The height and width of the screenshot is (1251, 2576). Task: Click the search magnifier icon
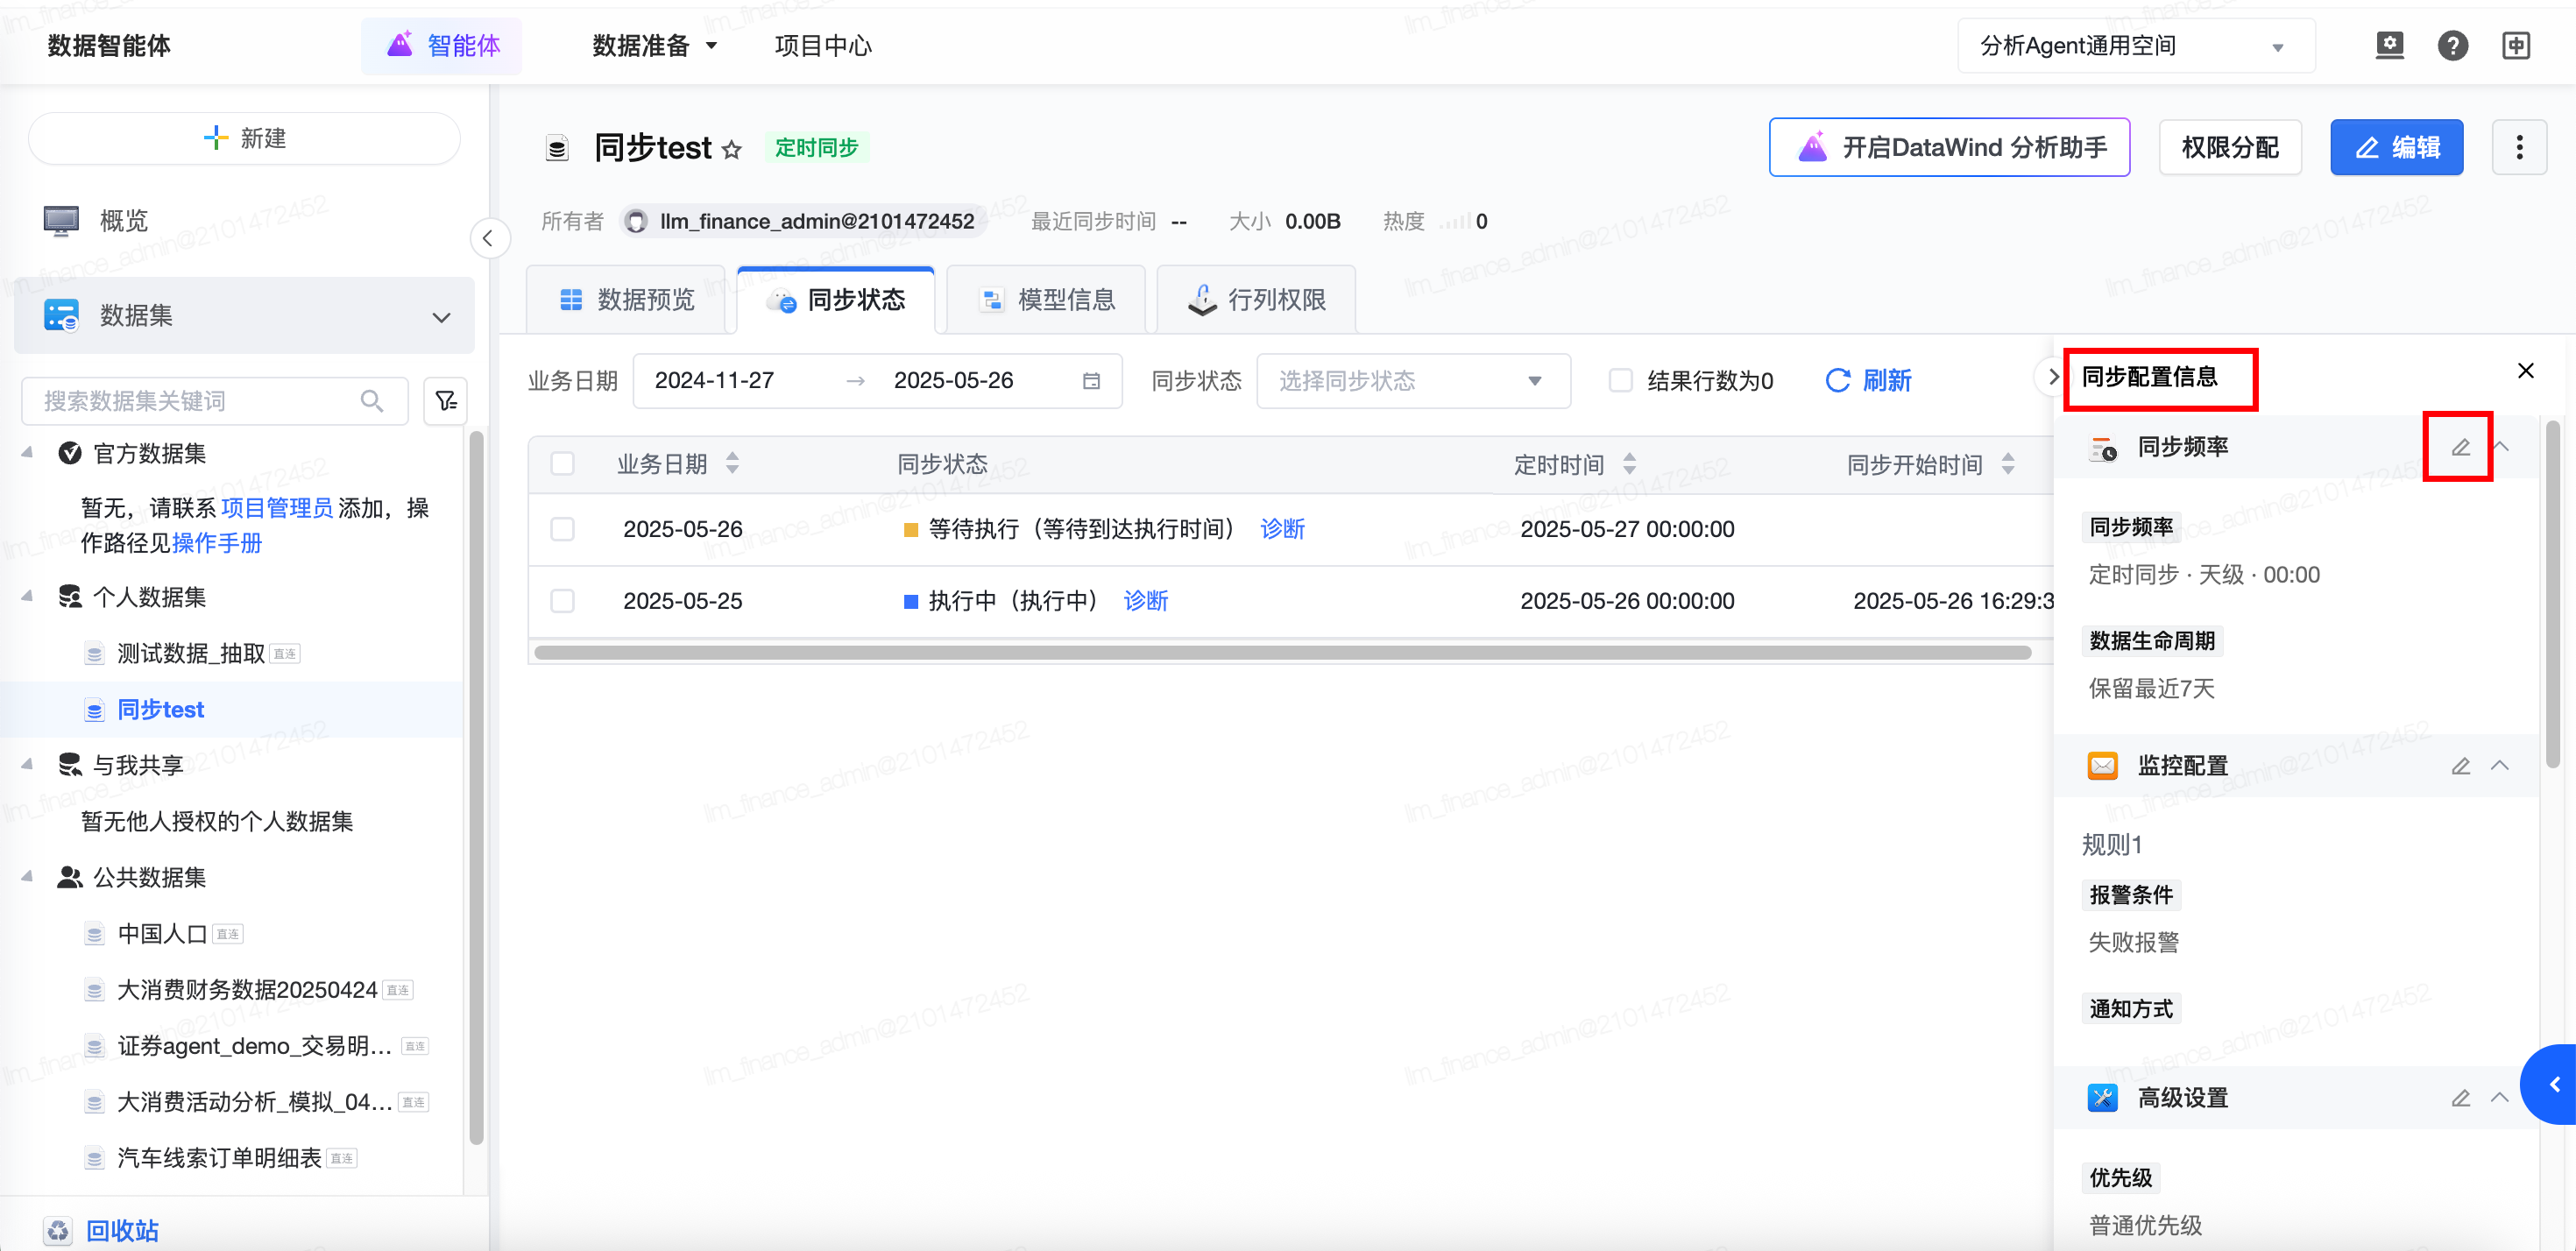[x=372, y=401]
